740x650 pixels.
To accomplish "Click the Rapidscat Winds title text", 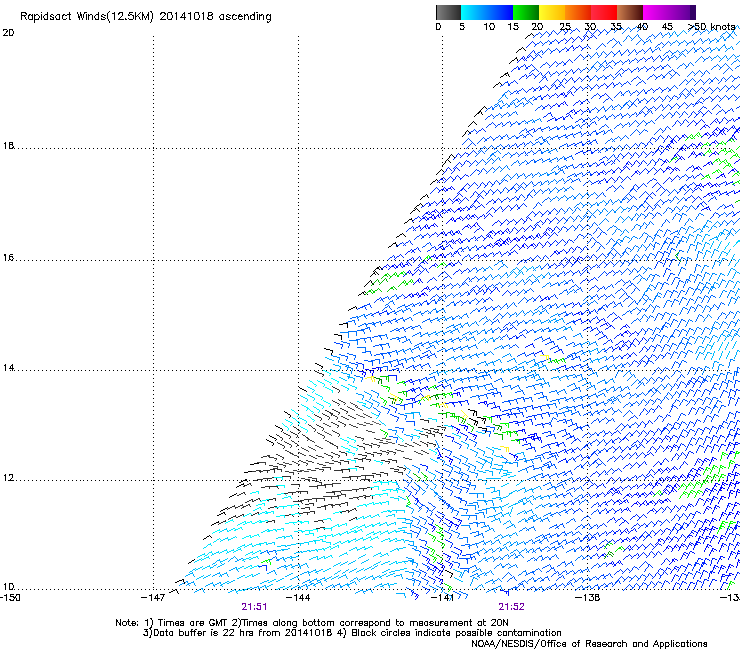I will (146, 17).
